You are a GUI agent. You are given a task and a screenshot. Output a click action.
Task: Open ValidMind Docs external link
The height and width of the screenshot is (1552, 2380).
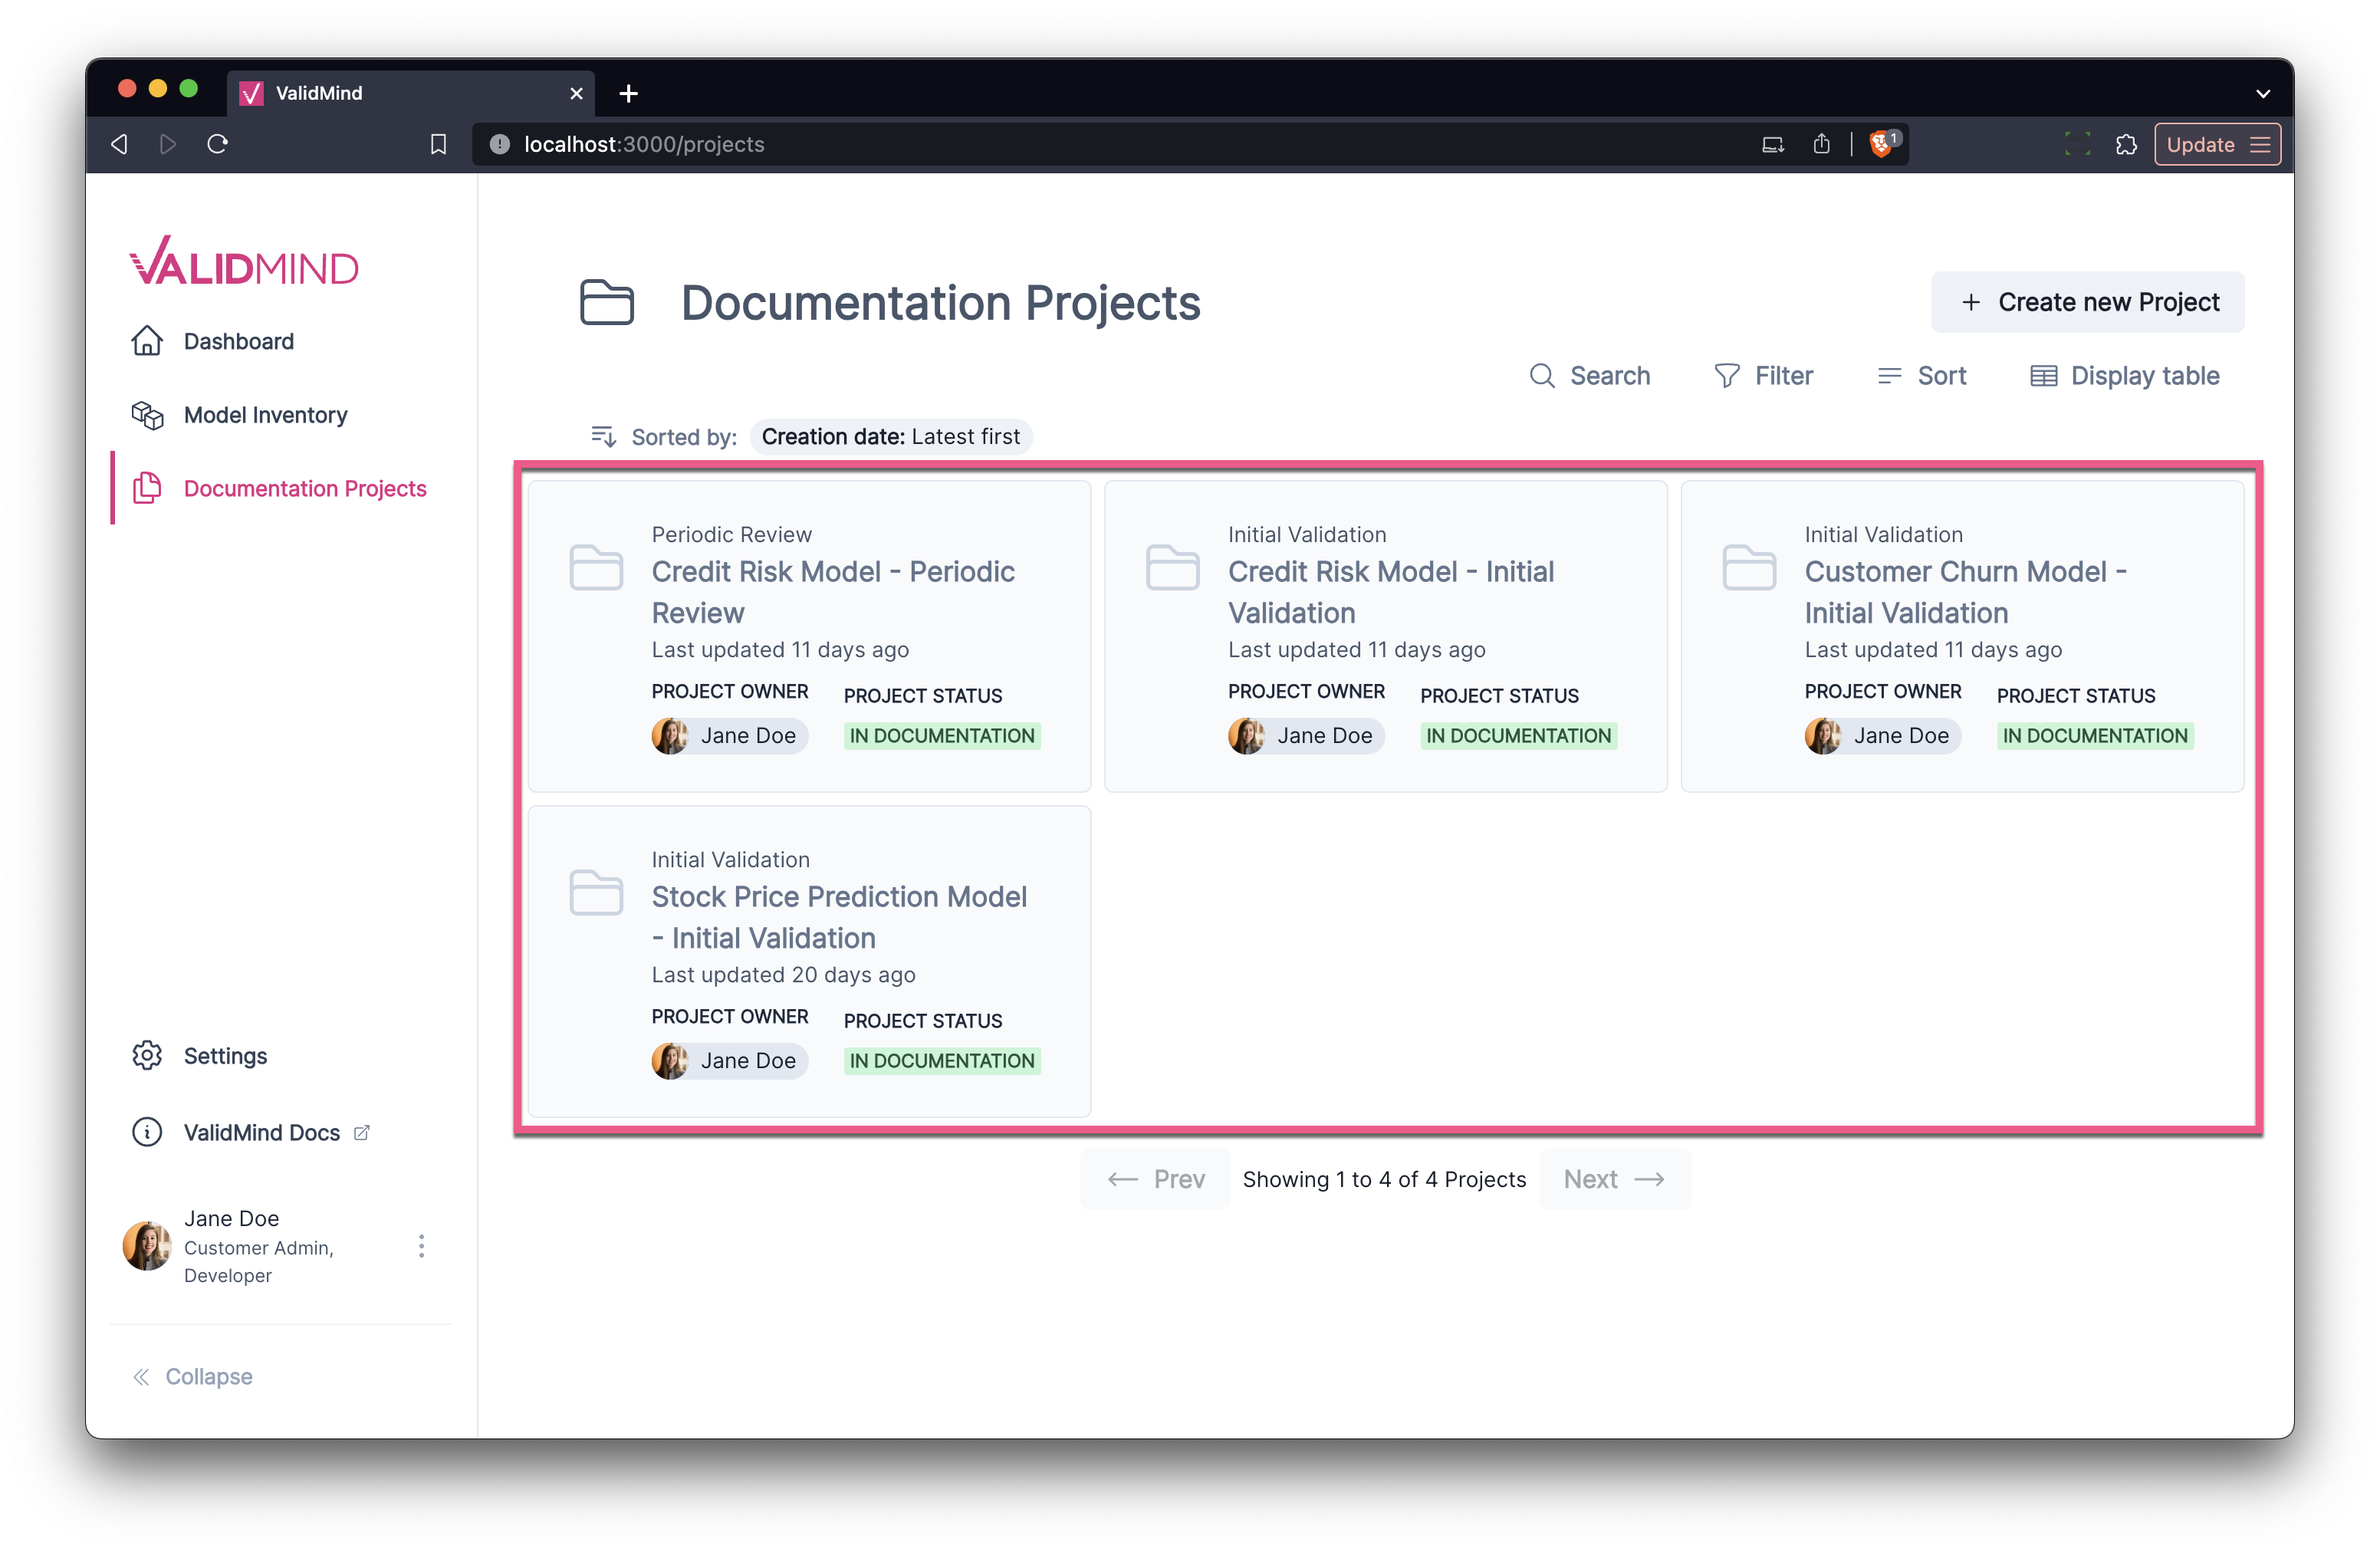(262, 1132)
